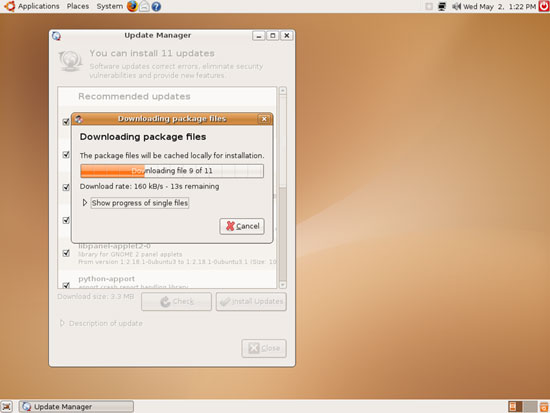Click the Ubuntu logo beside Applications
The height and width of the screenshot is (413, 550).
click(x=9, y=6)
